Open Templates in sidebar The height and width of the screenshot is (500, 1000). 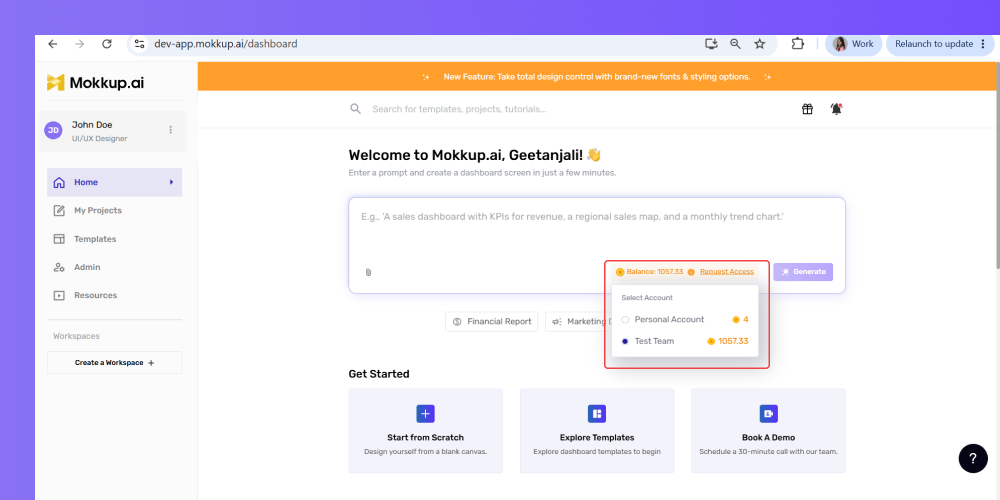pos(115,239)
